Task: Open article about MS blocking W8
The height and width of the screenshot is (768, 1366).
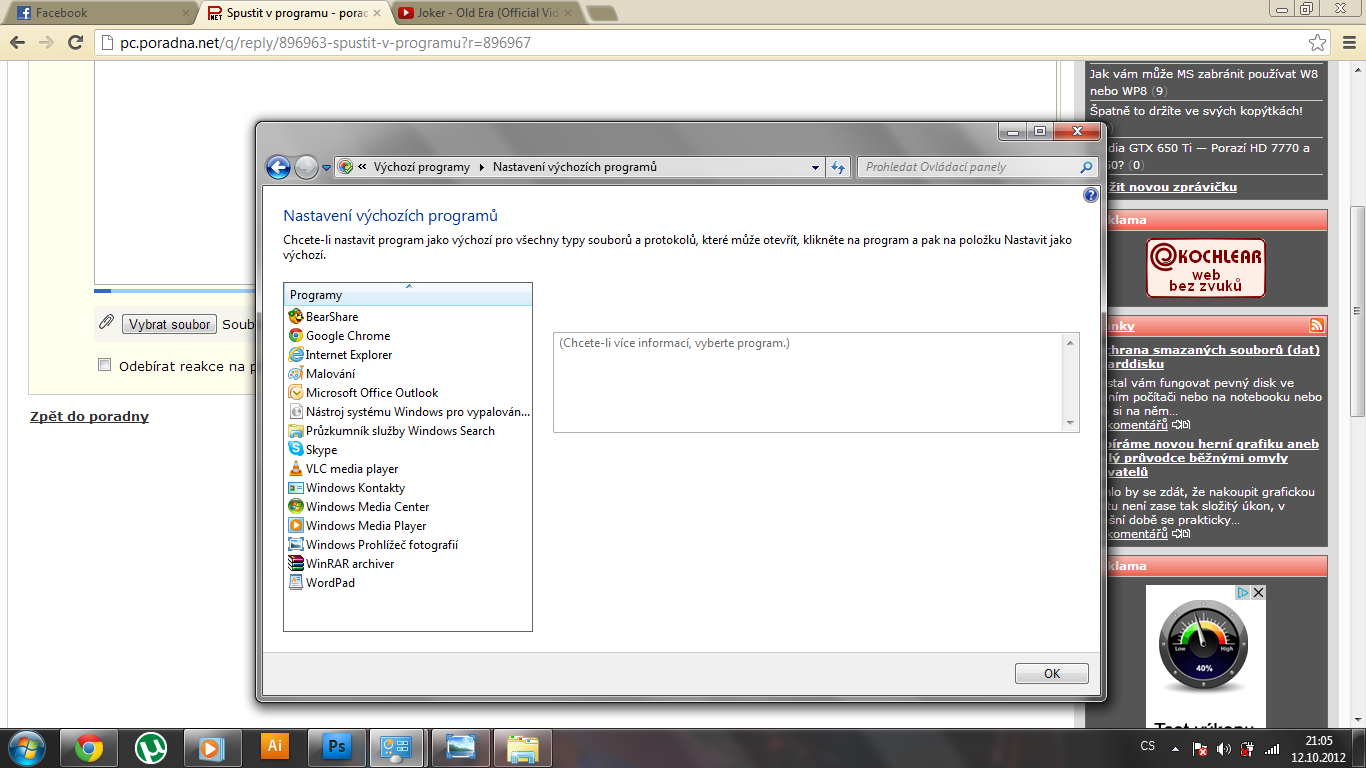Action: point(1204,82)
